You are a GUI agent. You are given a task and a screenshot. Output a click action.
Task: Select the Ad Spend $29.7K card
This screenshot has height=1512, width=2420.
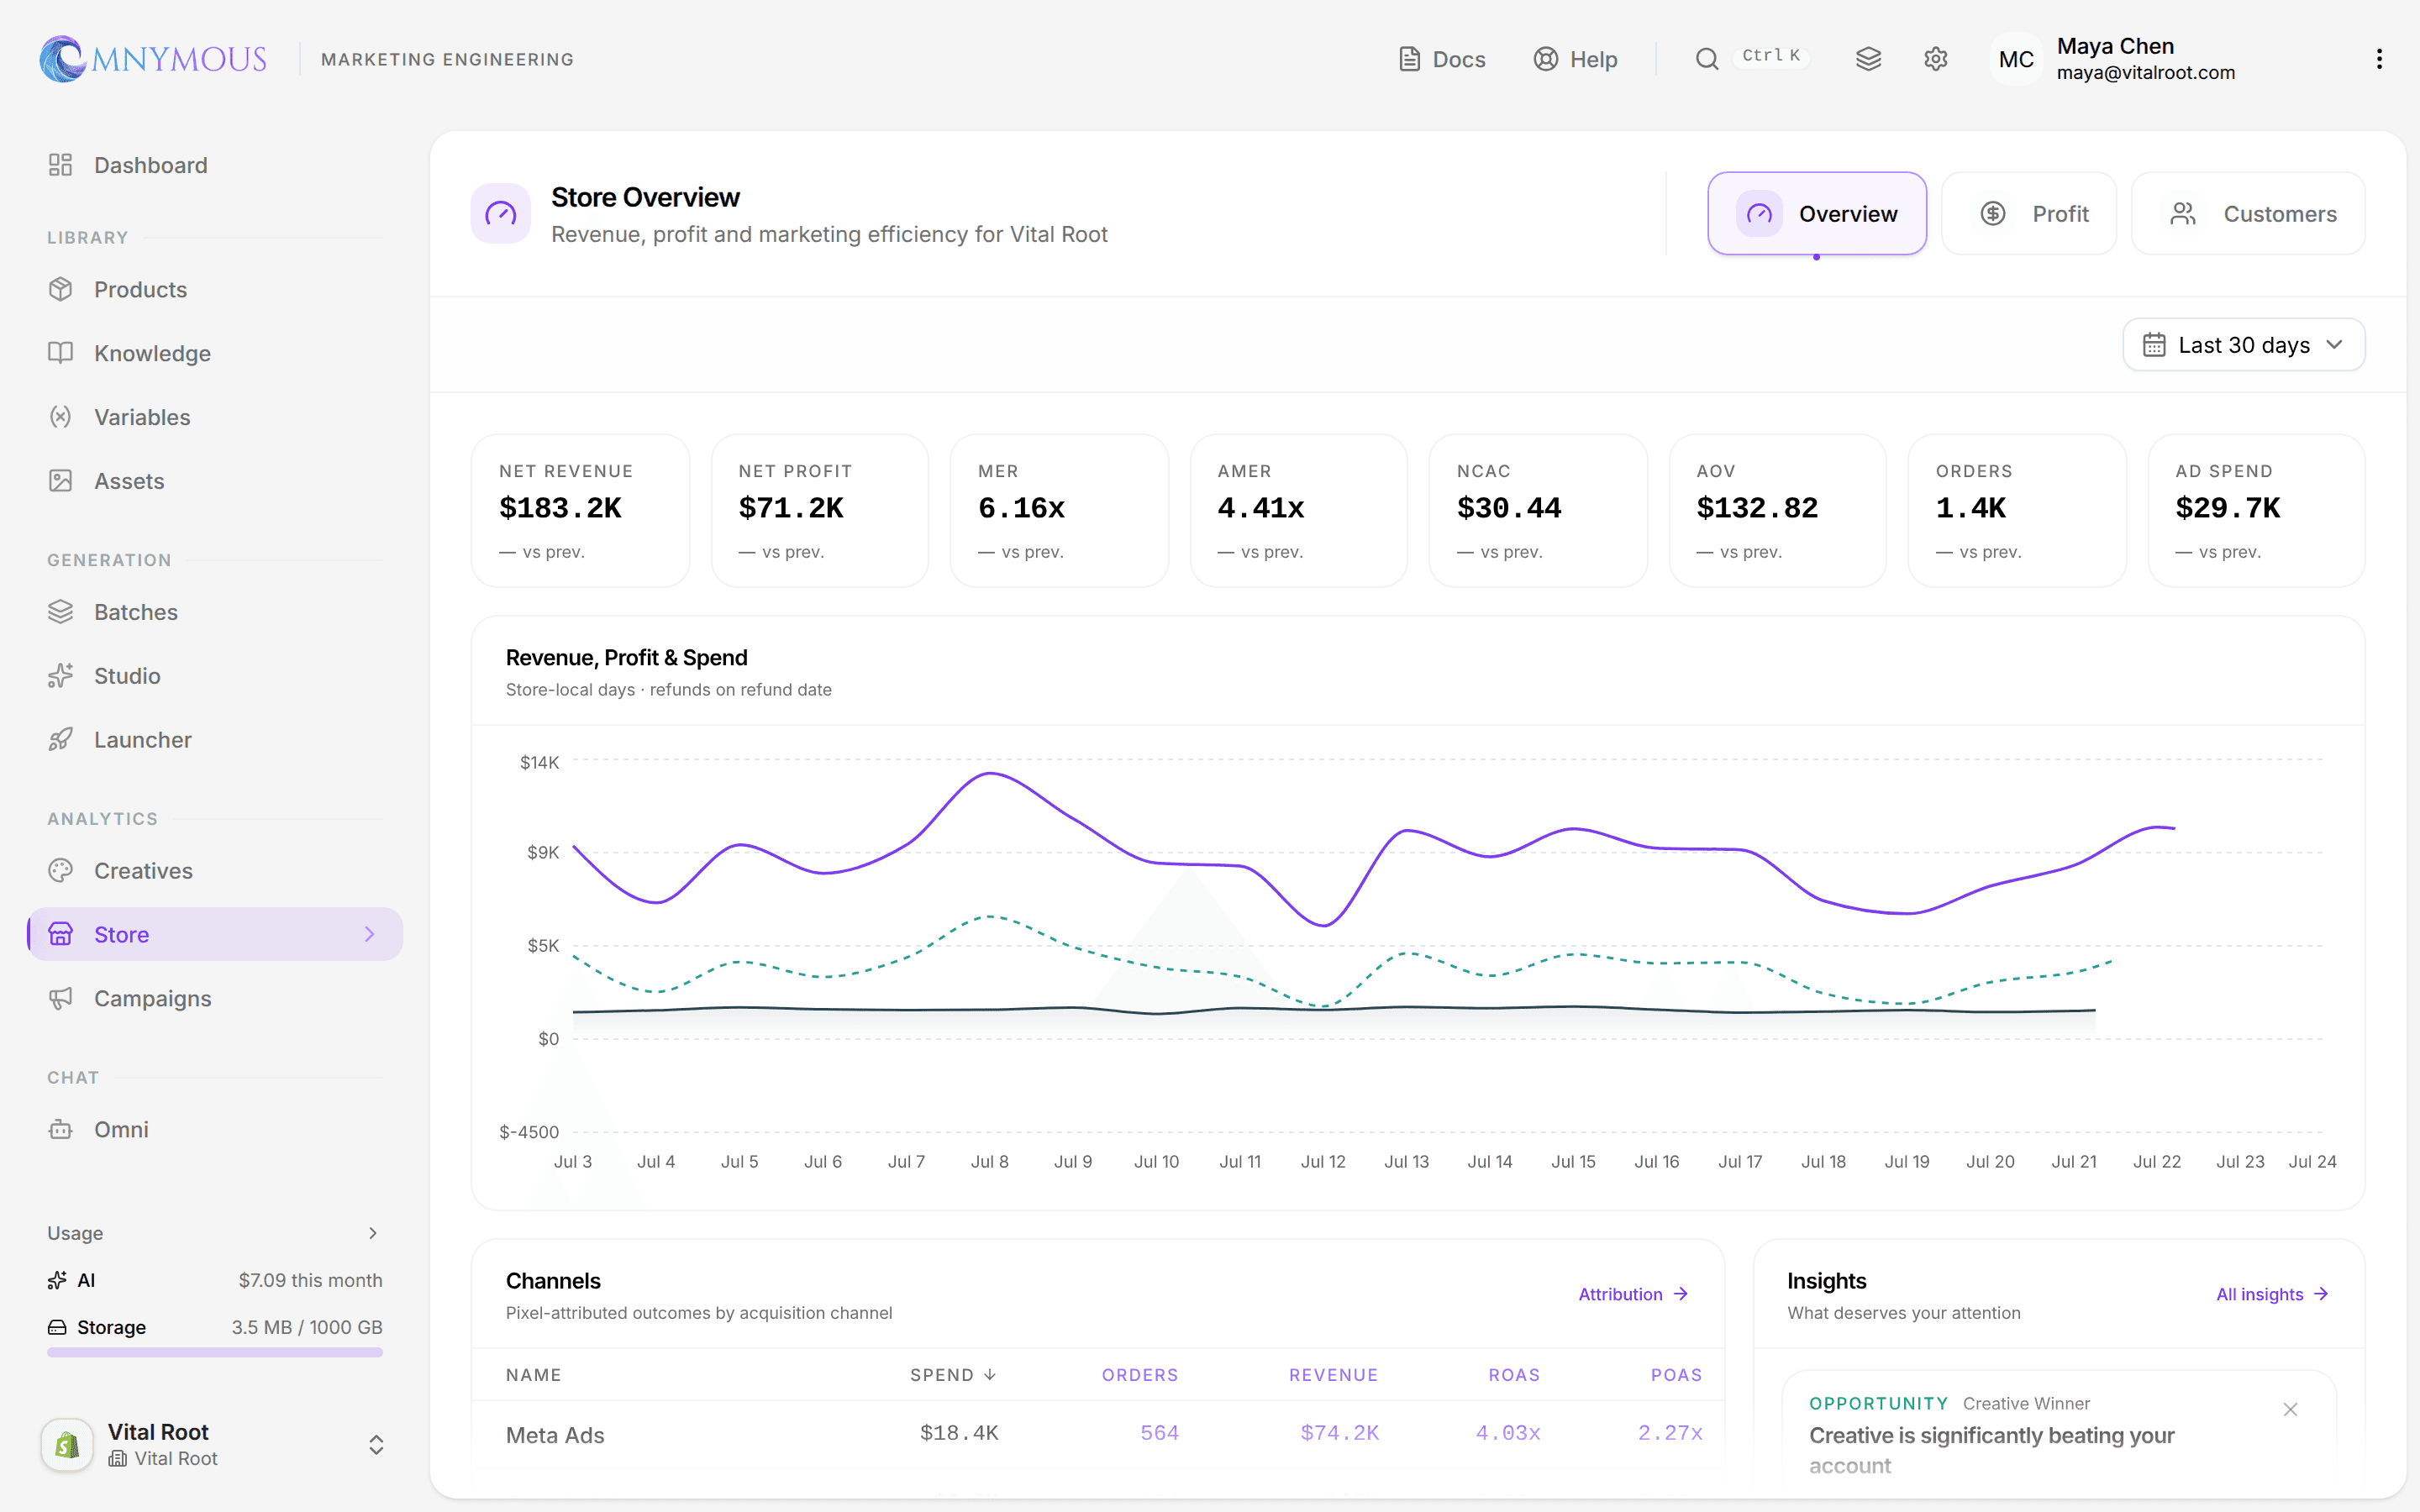point(2256,510)
